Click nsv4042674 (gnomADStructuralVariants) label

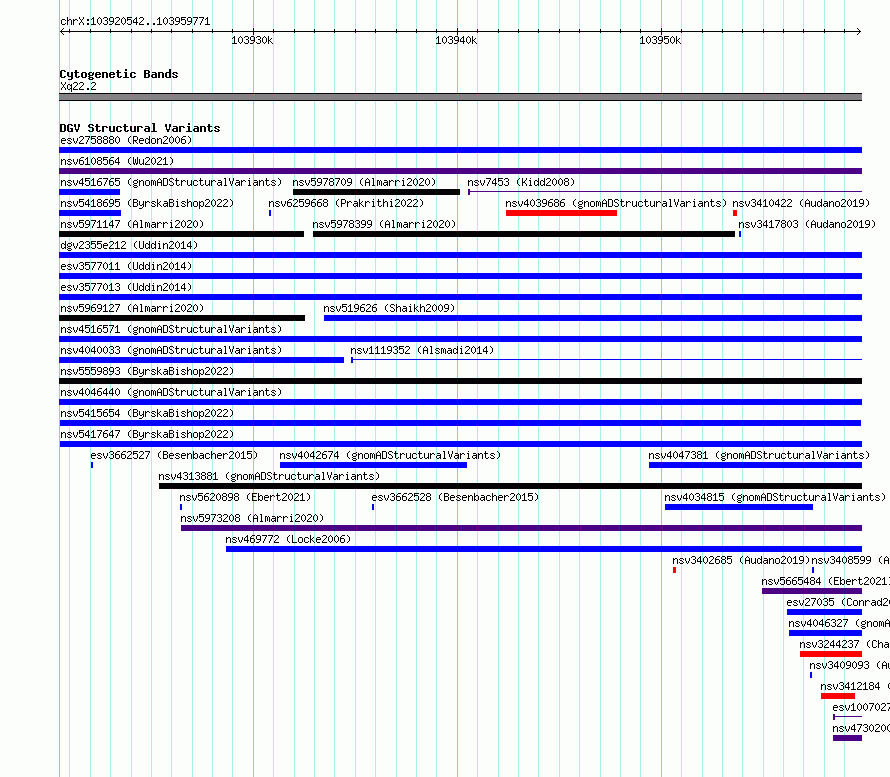pos(390,455)
